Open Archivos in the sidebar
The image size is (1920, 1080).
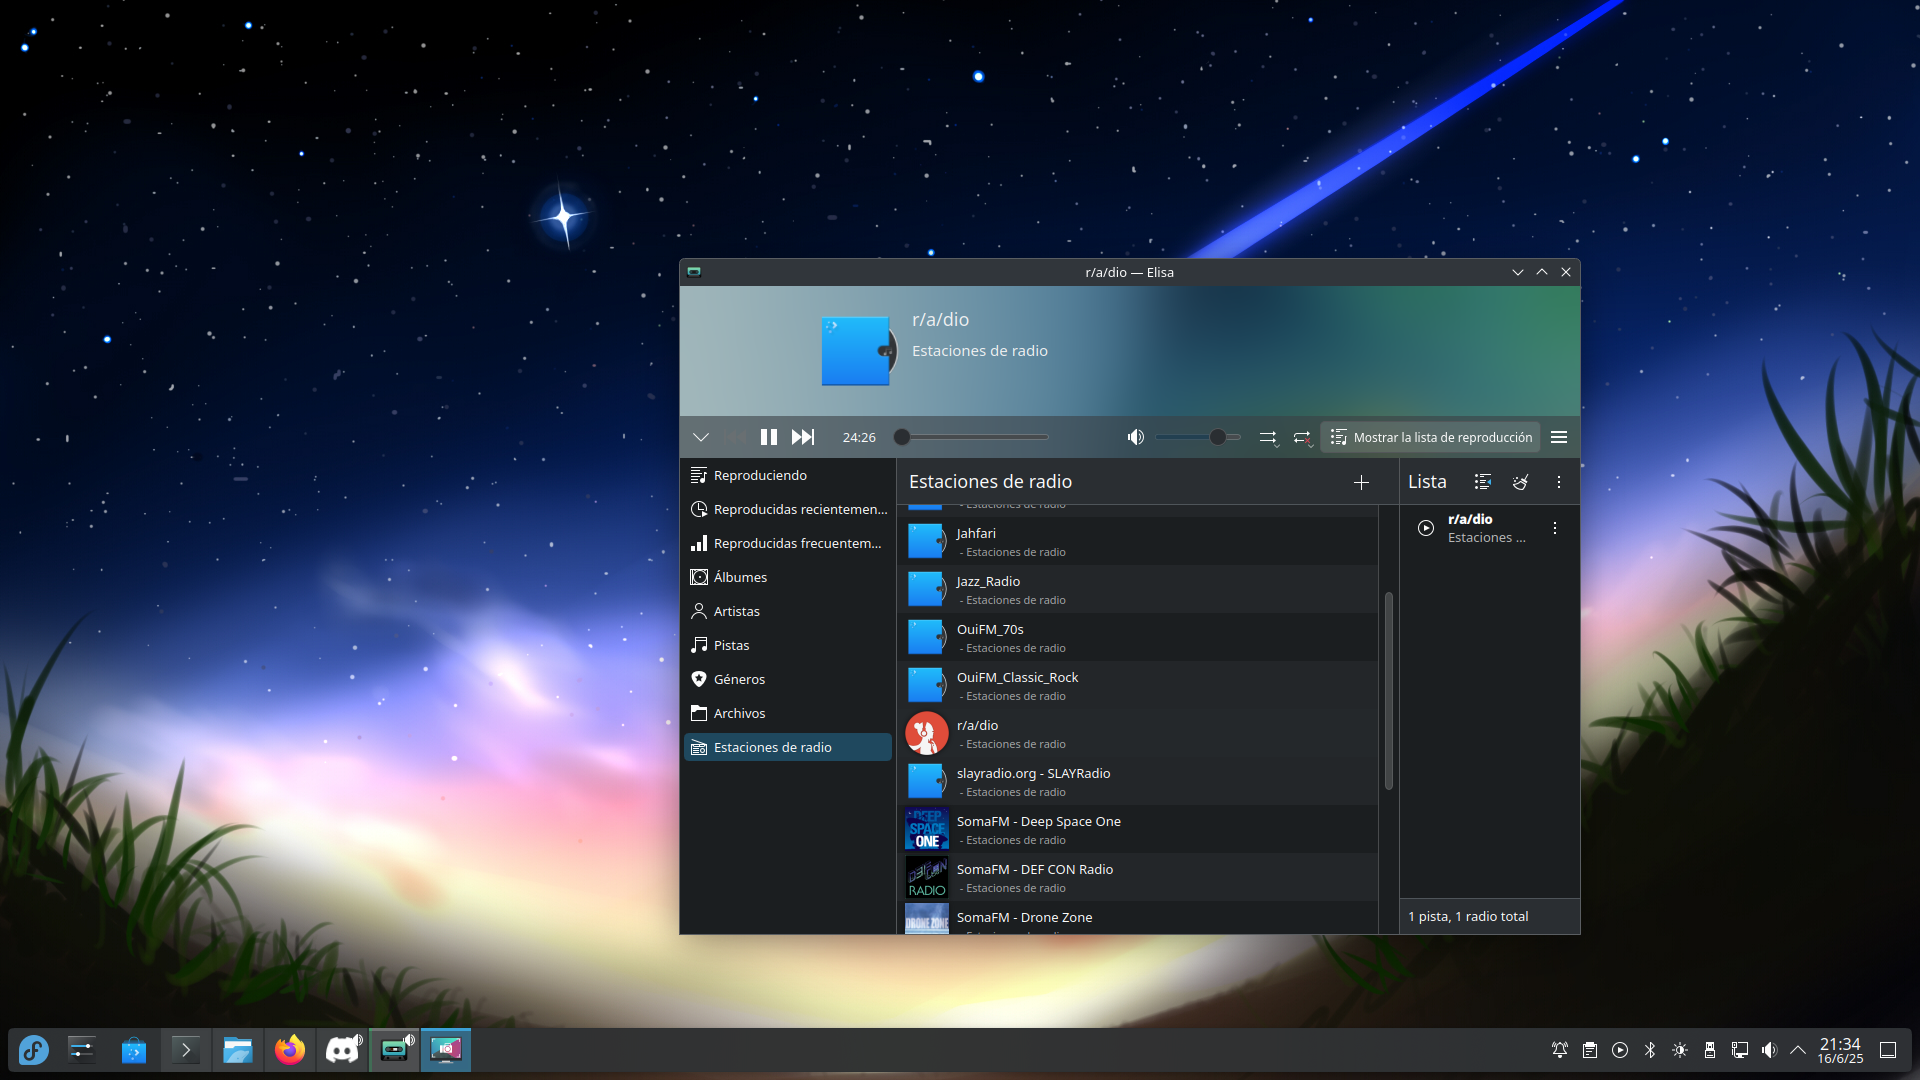788,713
